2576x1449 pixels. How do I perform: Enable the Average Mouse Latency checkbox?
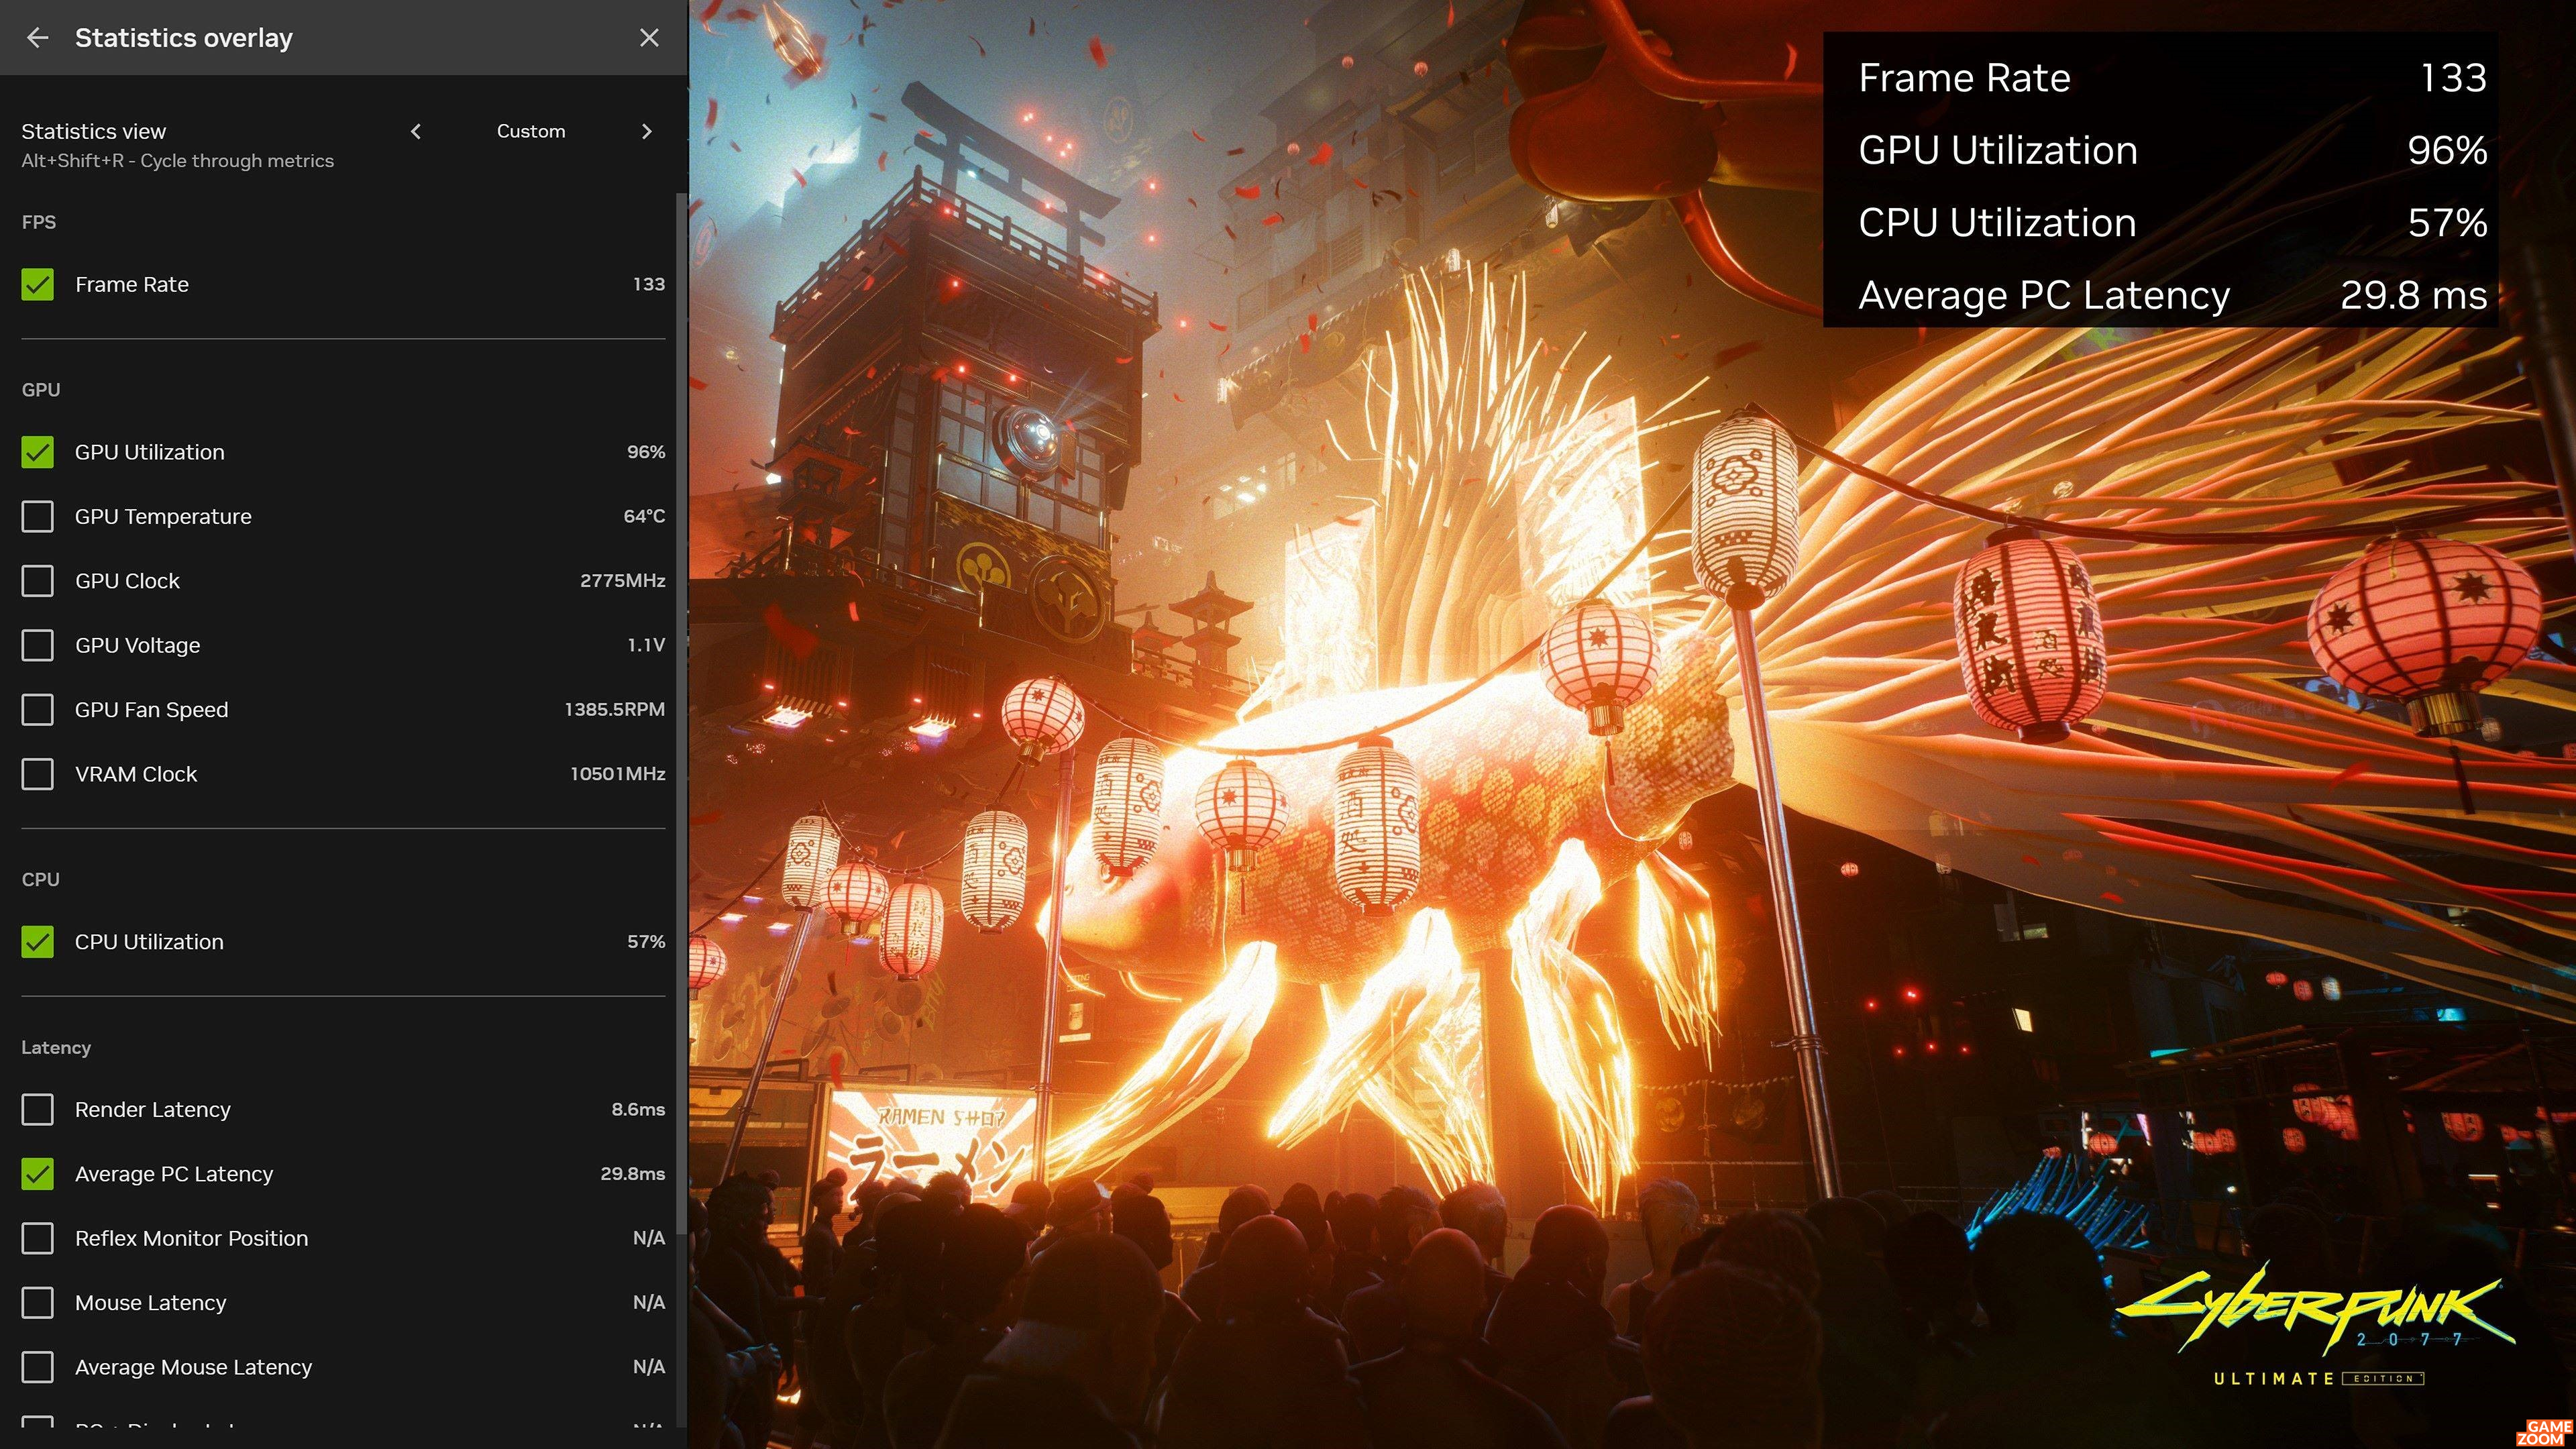(38, 1367)
